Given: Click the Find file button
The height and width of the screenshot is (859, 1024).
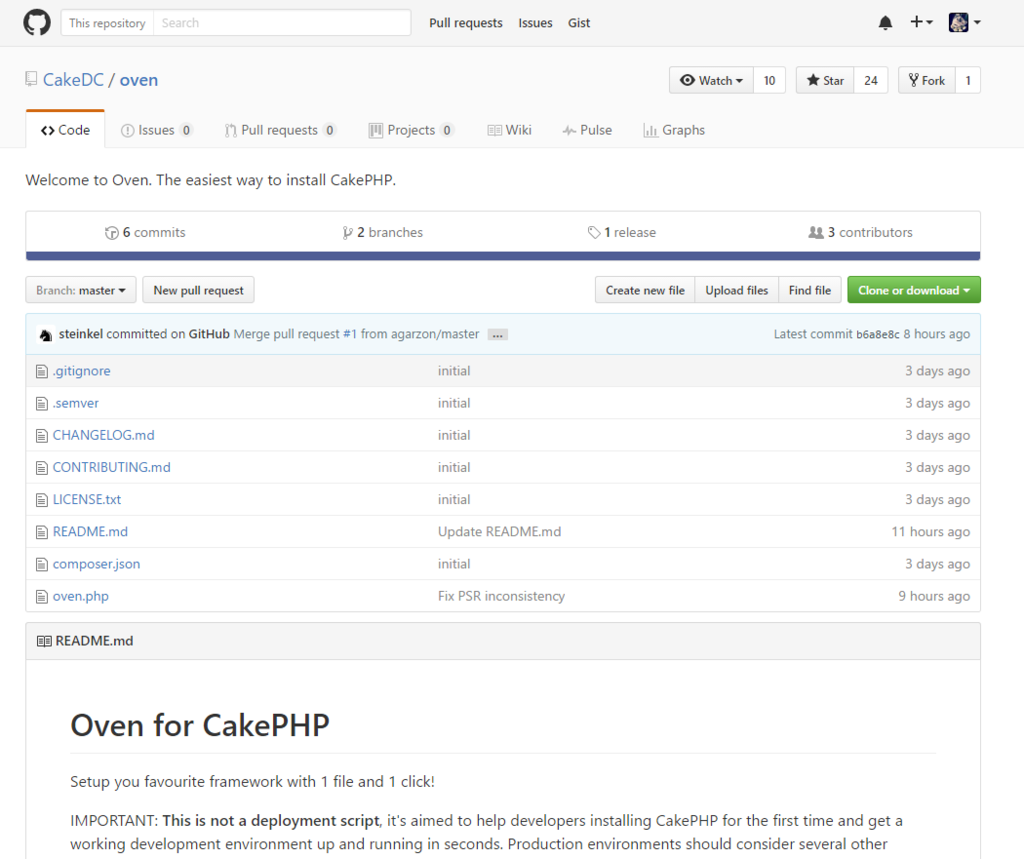Looking at the screenshot, I should pos(810,290).
